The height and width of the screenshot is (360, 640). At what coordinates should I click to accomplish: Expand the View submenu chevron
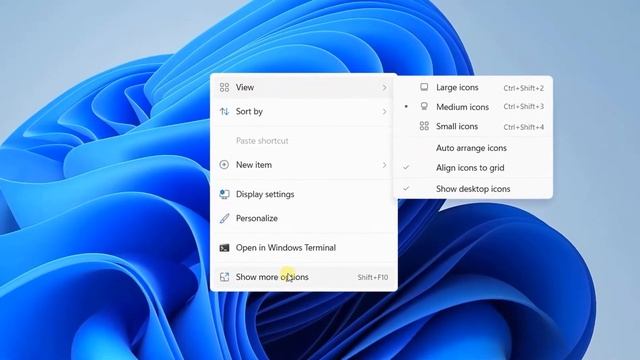pos(384,87)
